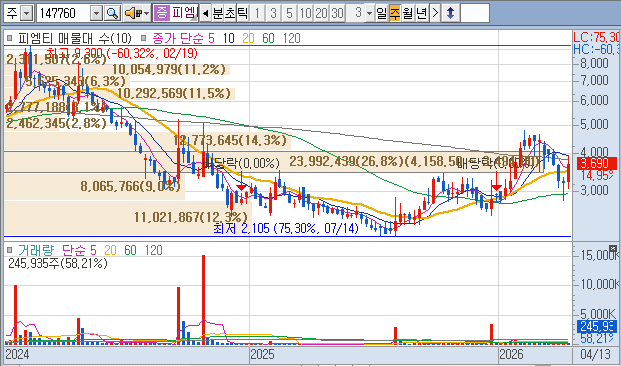Select the 20 interval button
This screenshot has width=621, height=366.
point(321,13)
